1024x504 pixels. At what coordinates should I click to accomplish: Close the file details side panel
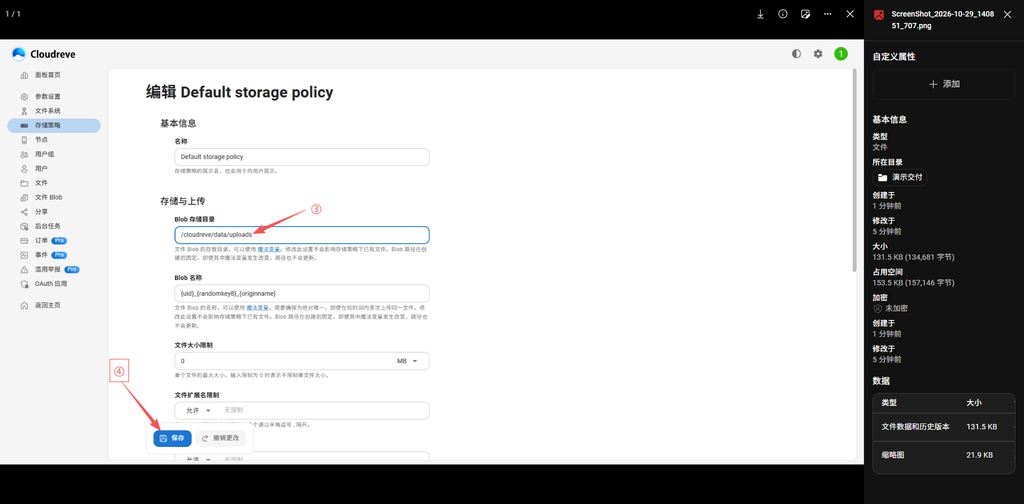pos(1006,14)
